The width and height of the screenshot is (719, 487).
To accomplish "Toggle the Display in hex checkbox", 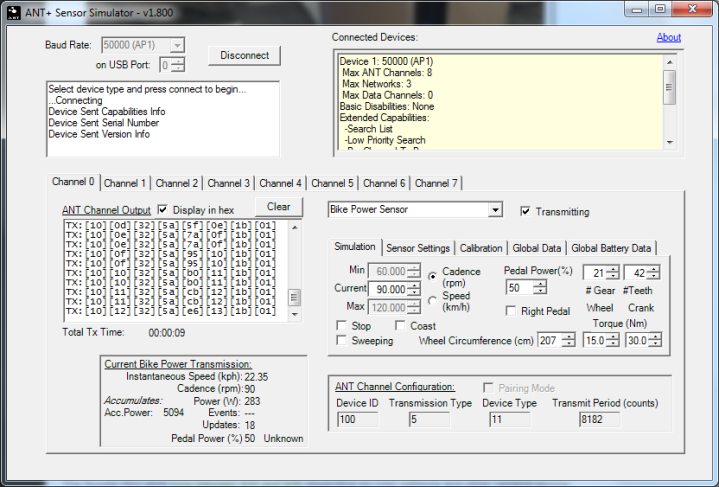I will point(162,210).
